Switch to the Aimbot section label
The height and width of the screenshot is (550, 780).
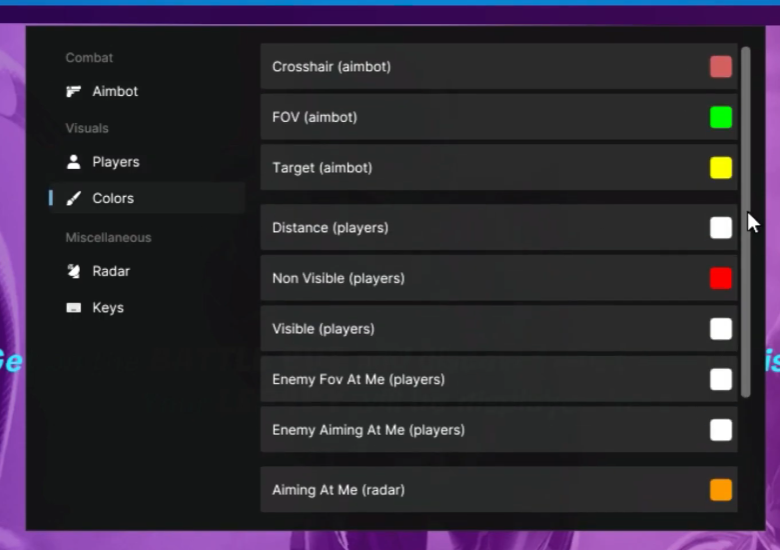click(115, 92)
